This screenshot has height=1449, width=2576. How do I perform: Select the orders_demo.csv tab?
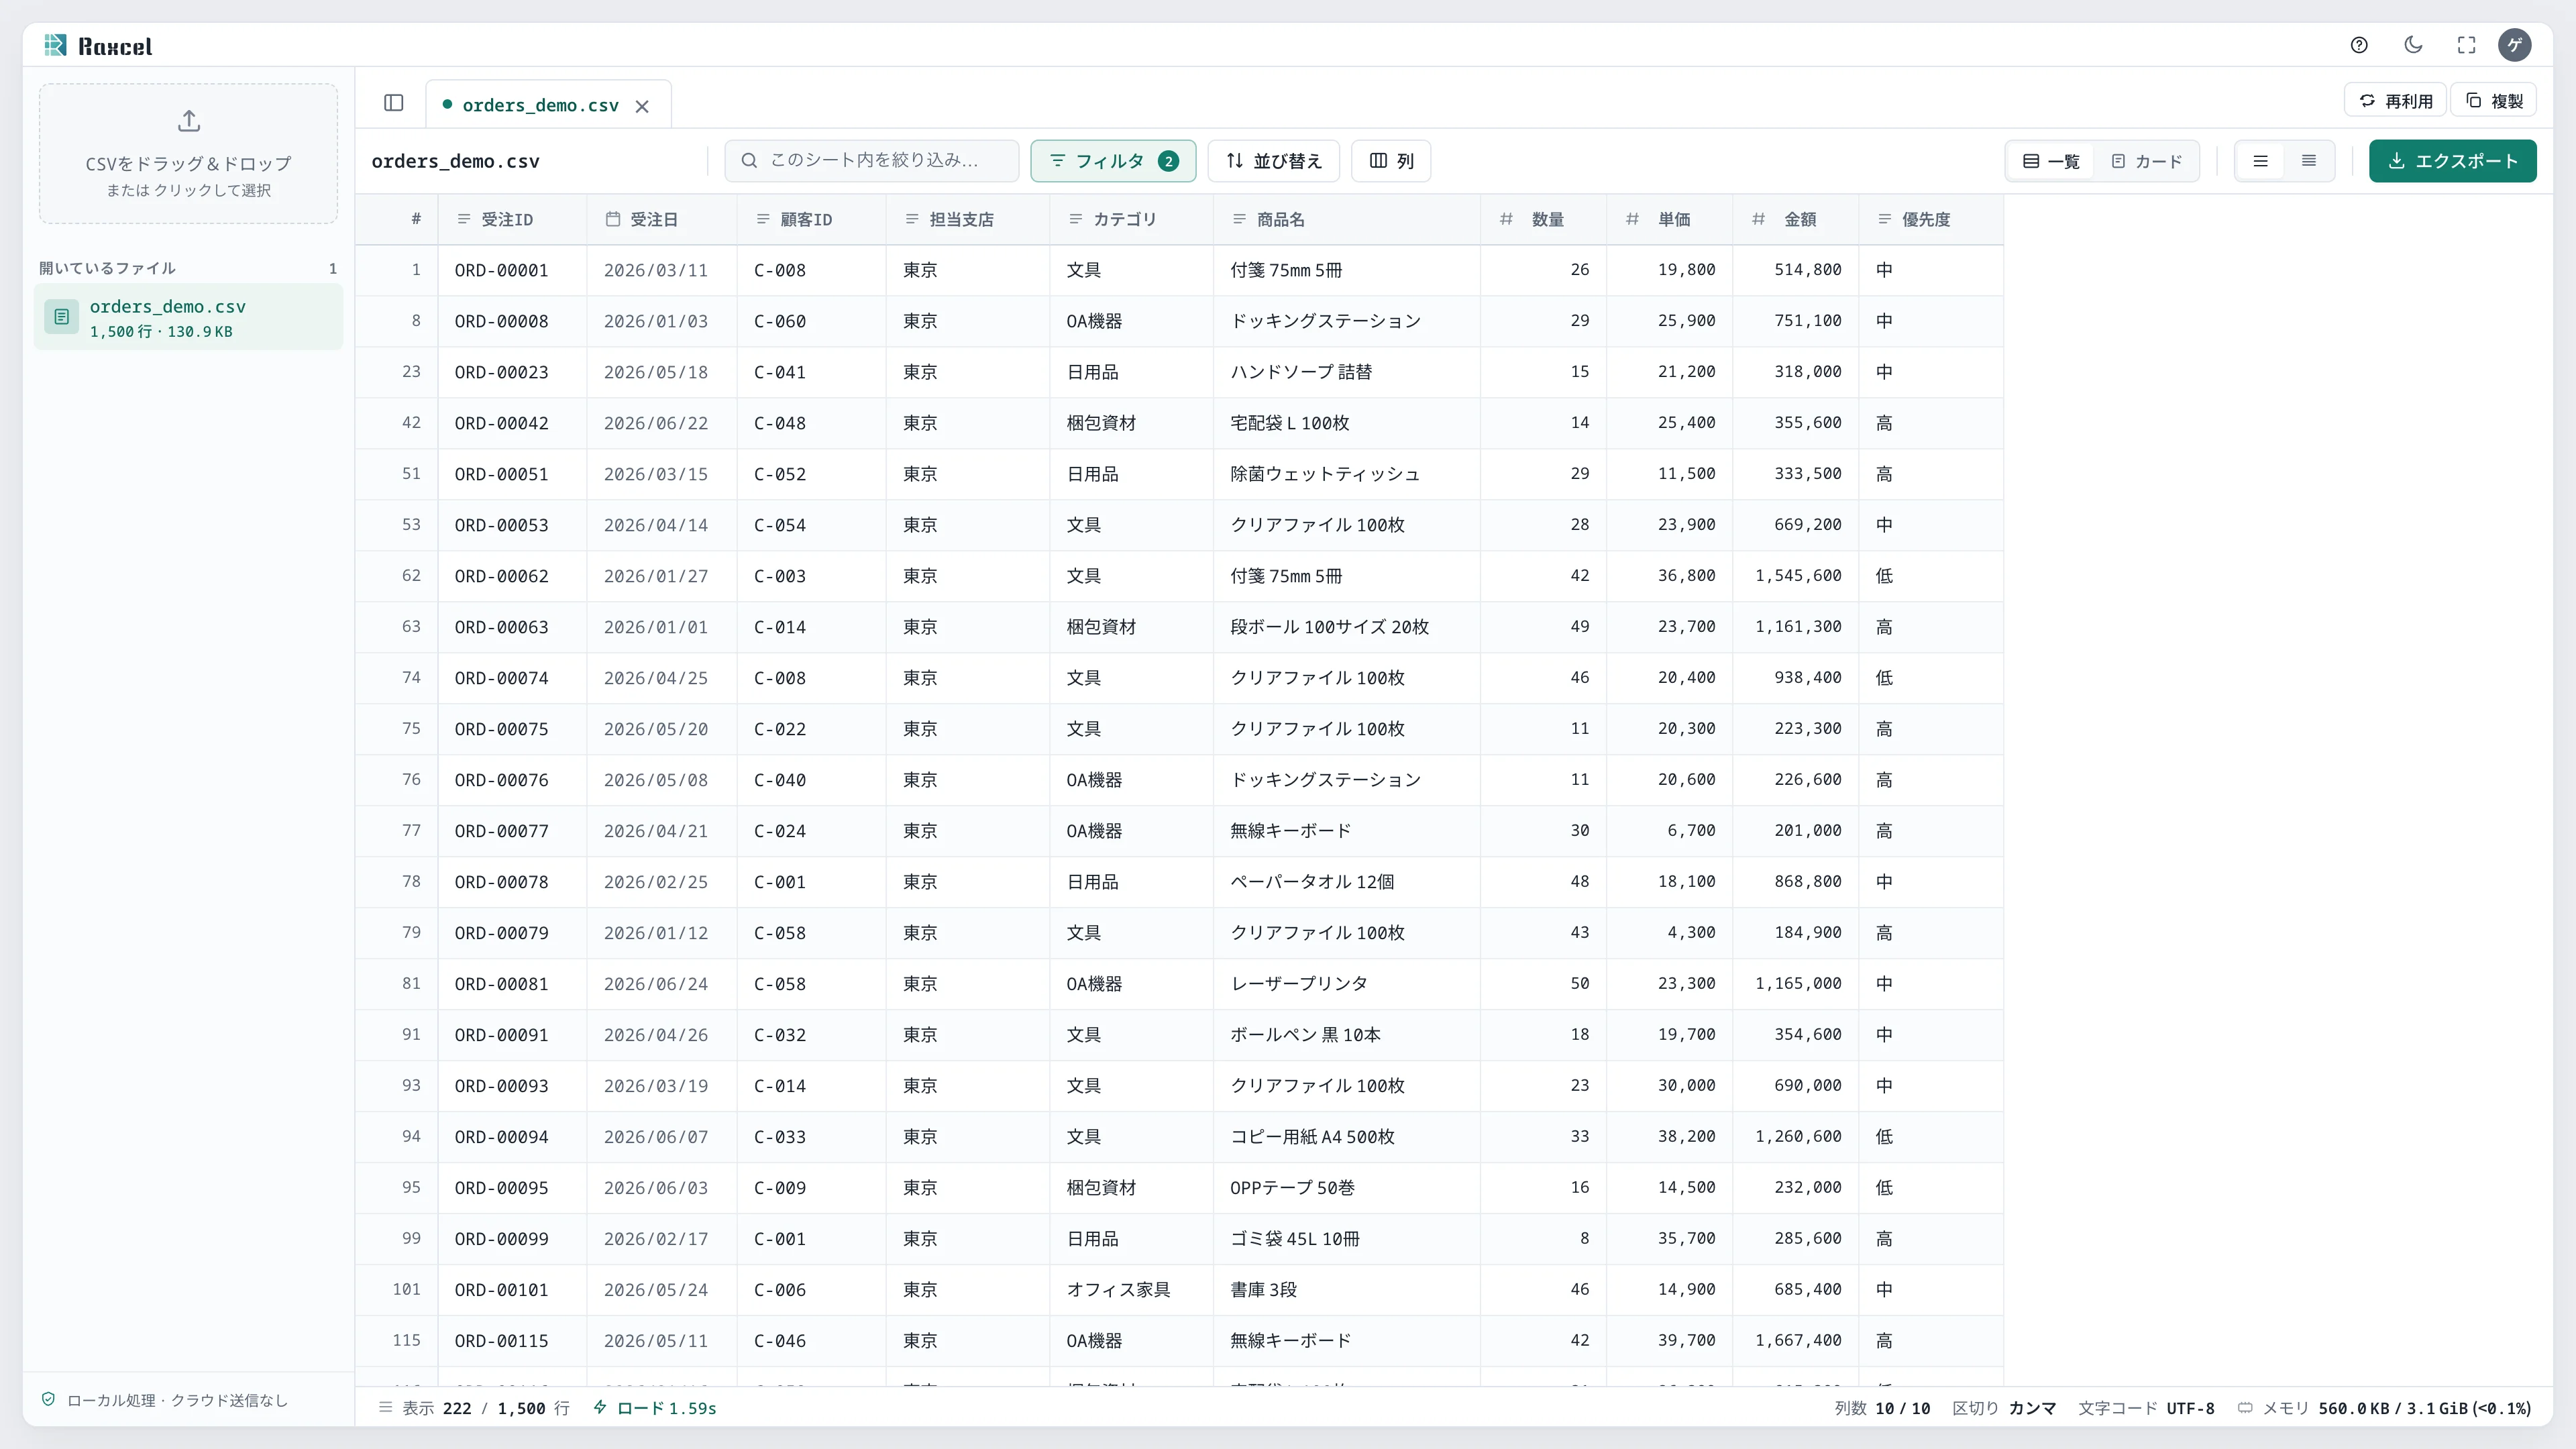point(548,105)
